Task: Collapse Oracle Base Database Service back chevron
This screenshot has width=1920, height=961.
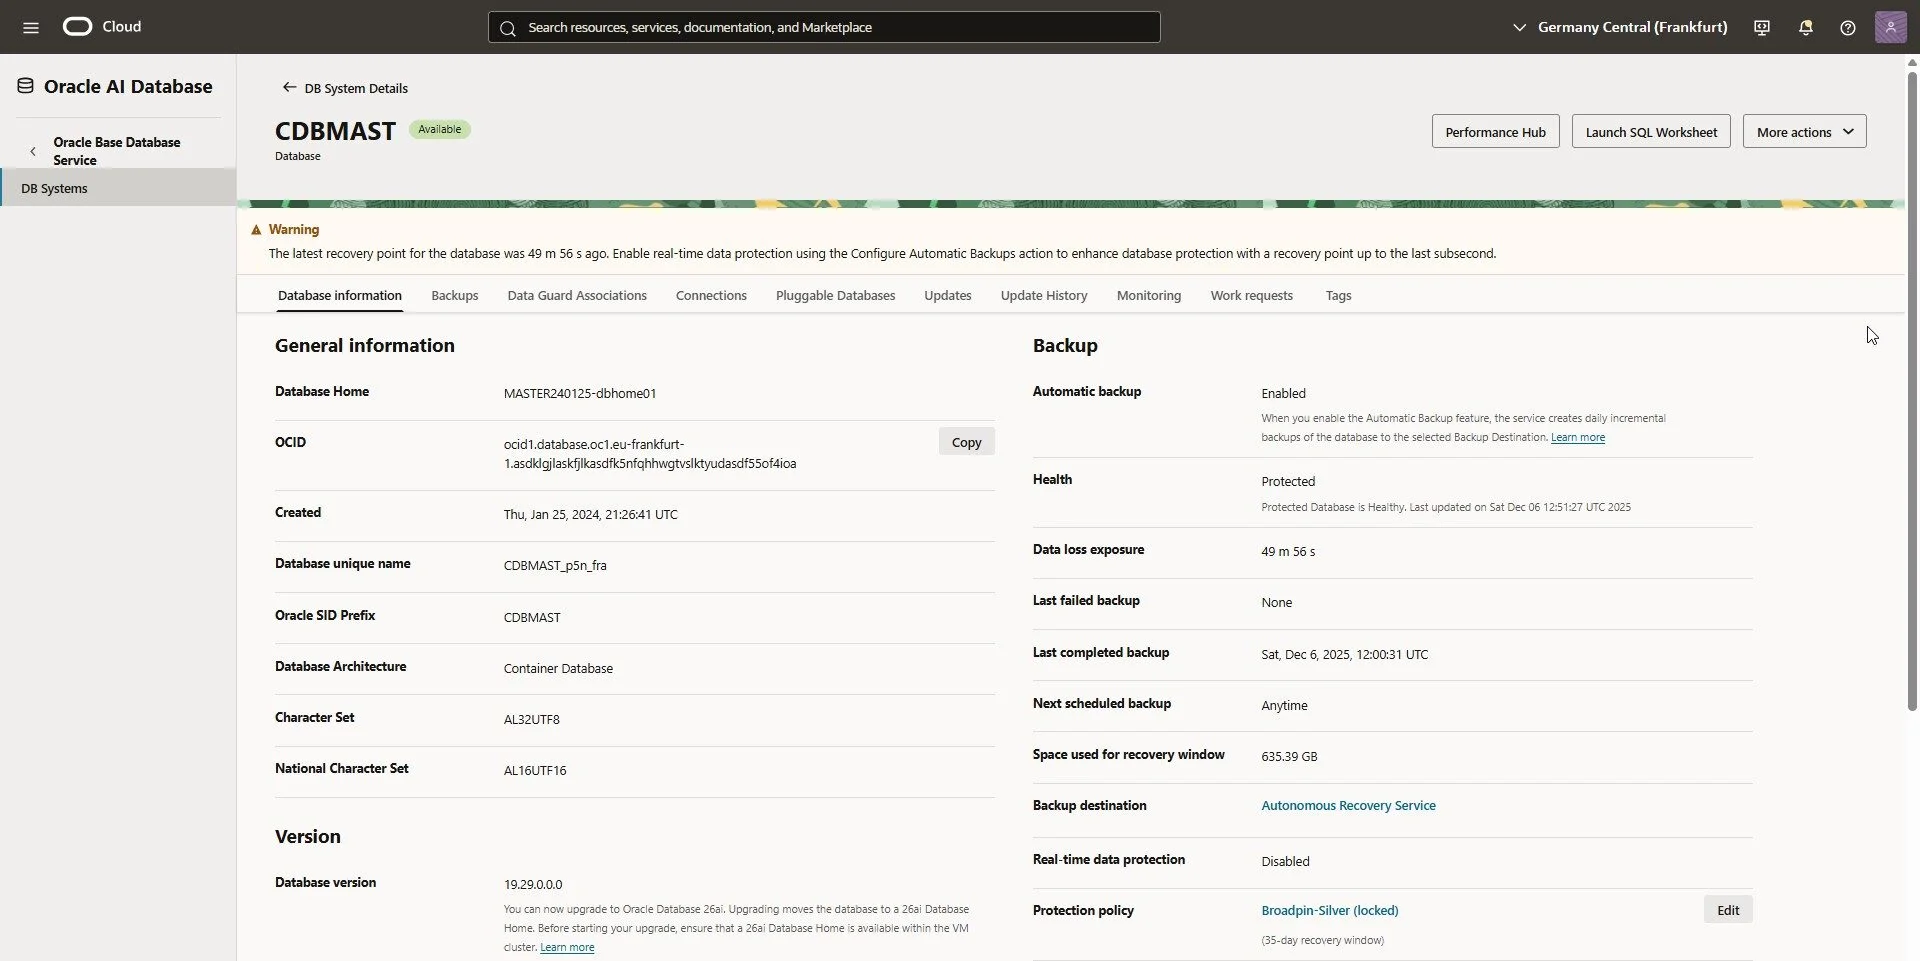Action: [33, 151]
